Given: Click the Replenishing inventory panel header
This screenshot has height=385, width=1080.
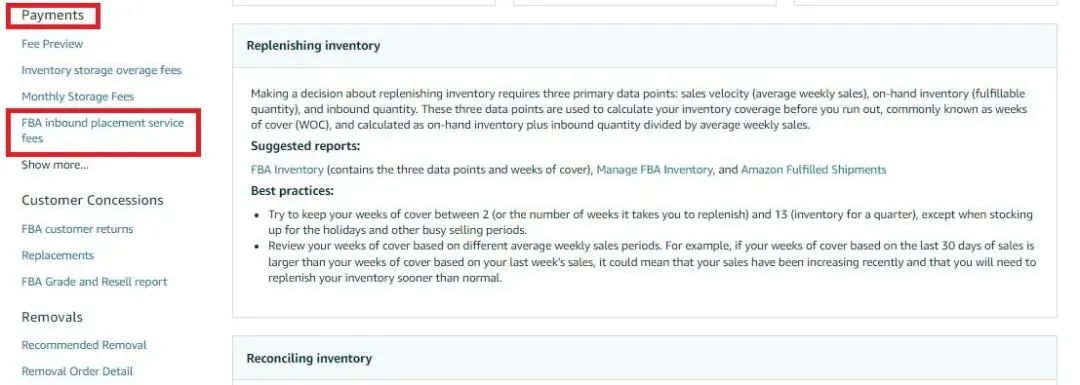Looking at the screenshot, I should 645,46.
